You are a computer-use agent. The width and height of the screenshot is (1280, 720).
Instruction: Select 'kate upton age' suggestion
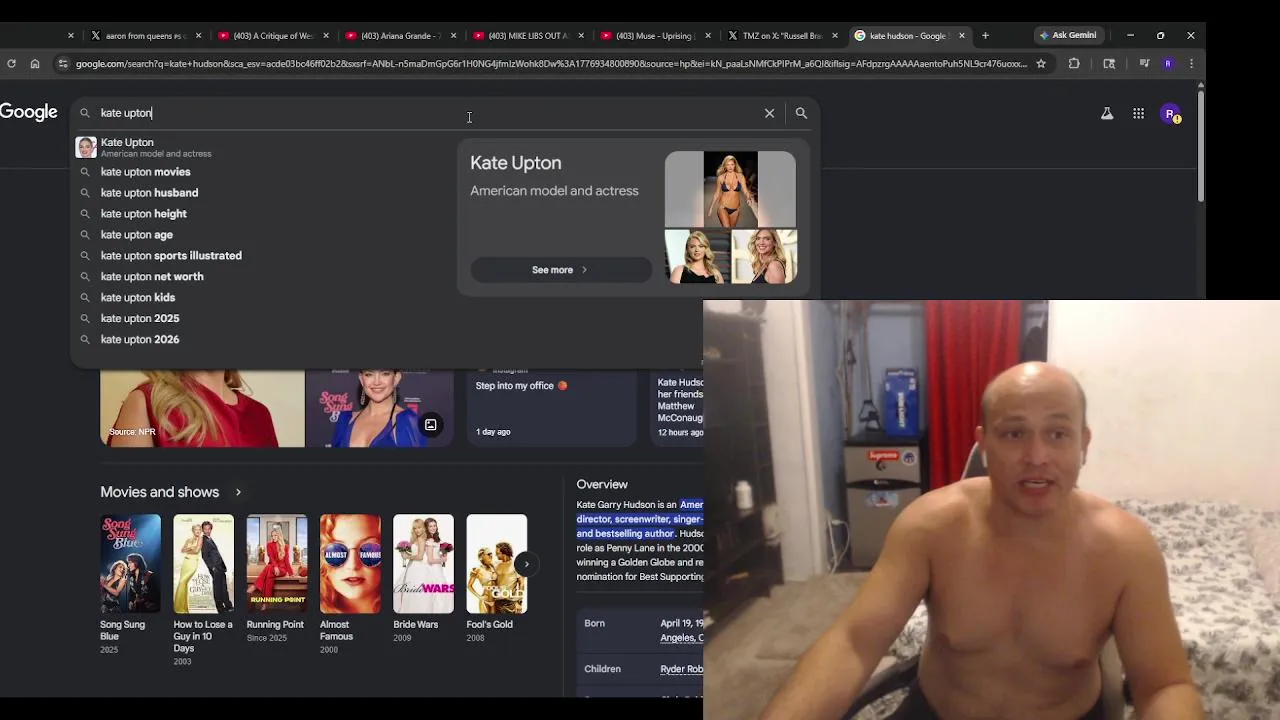(262, 235)
